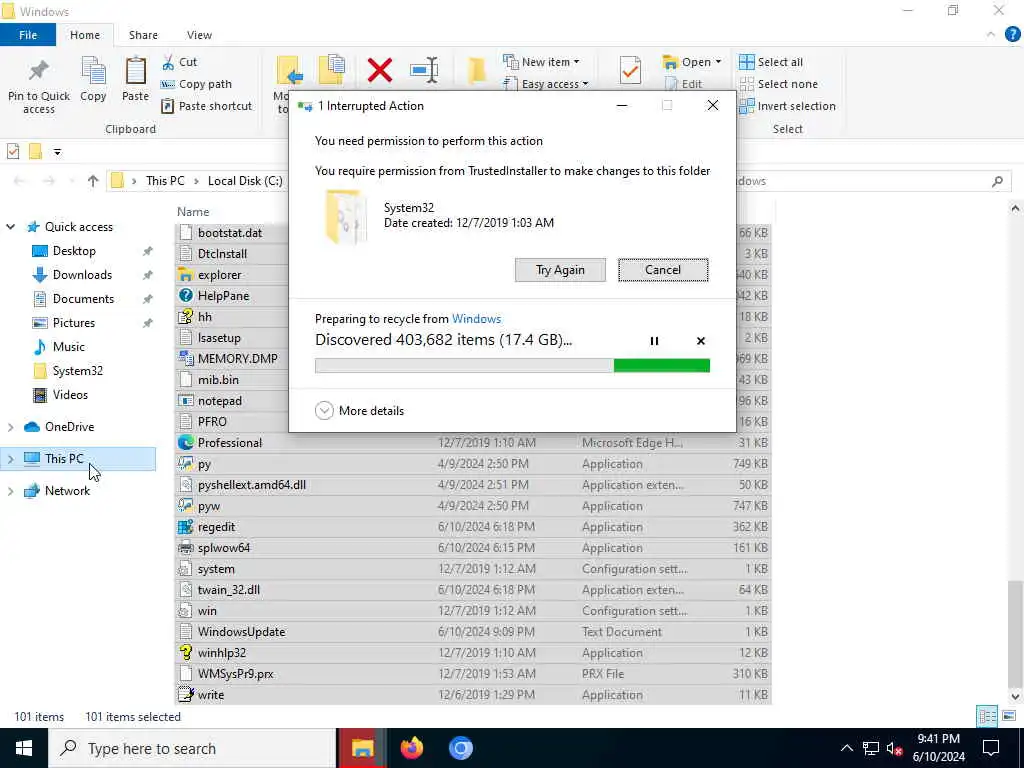
Task: Click the Cancel button in dialog
Action: [663, 270]
